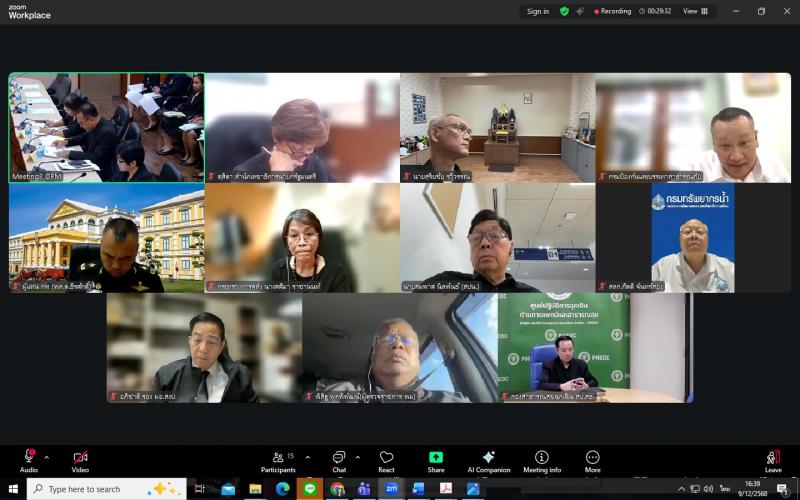Expand the caret beside Chat
This screenshot has height=500, width=800.
click(358, 458)
